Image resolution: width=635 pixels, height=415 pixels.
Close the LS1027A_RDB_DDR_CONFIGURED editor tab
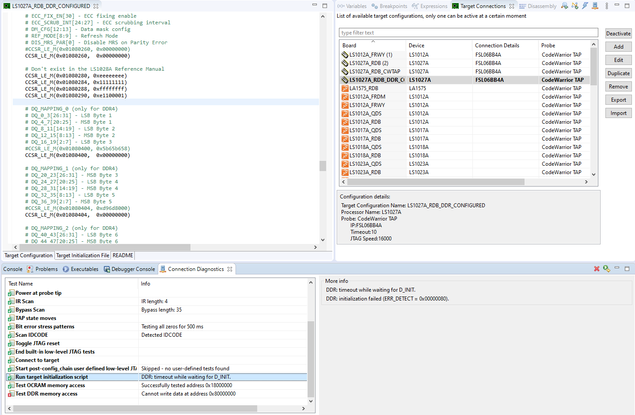96,6
